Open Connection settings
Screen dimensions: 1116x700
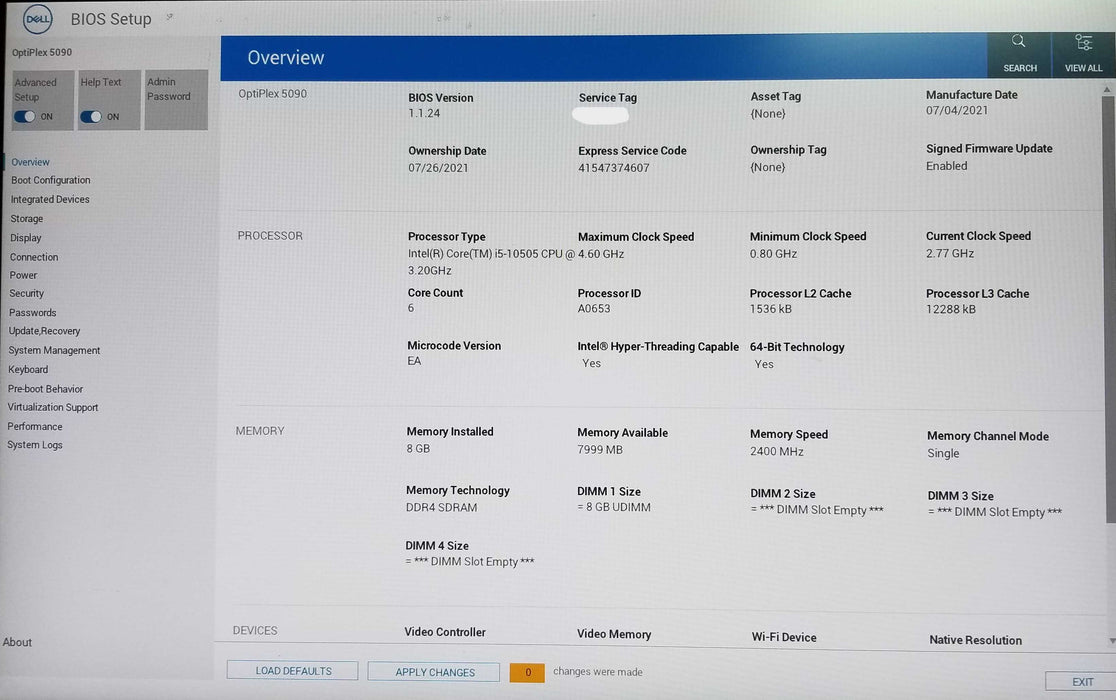[x=33, y=257]
